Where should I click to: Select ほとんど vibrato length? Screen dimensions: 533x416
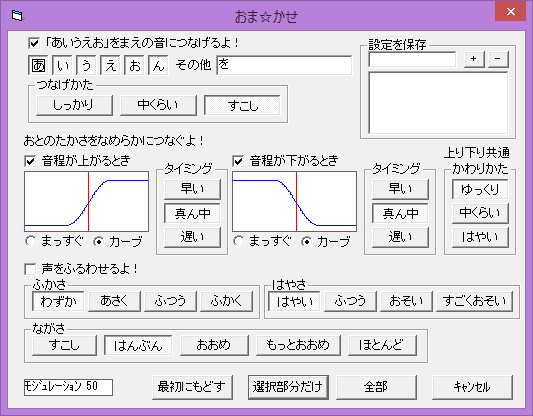(382, 345)
